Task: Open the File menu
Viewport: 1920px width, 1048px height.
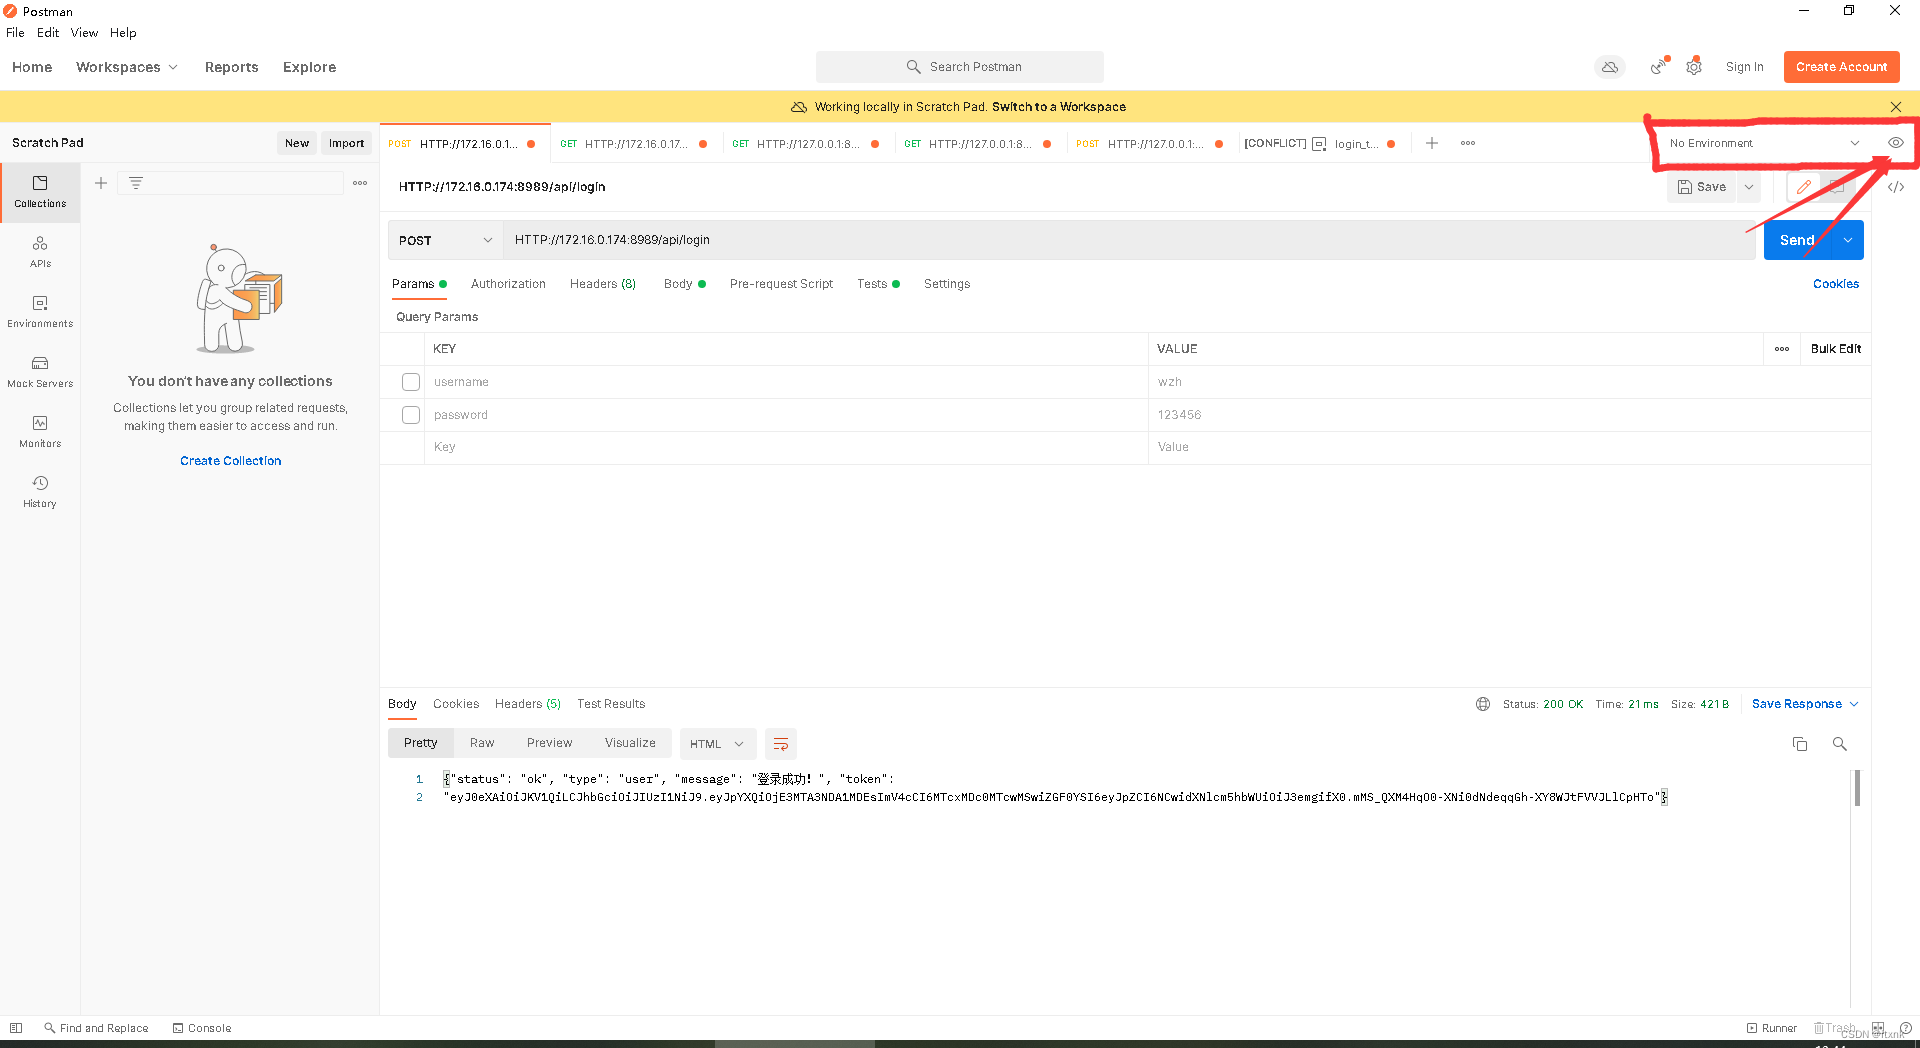Action: (x=15, y=33)
